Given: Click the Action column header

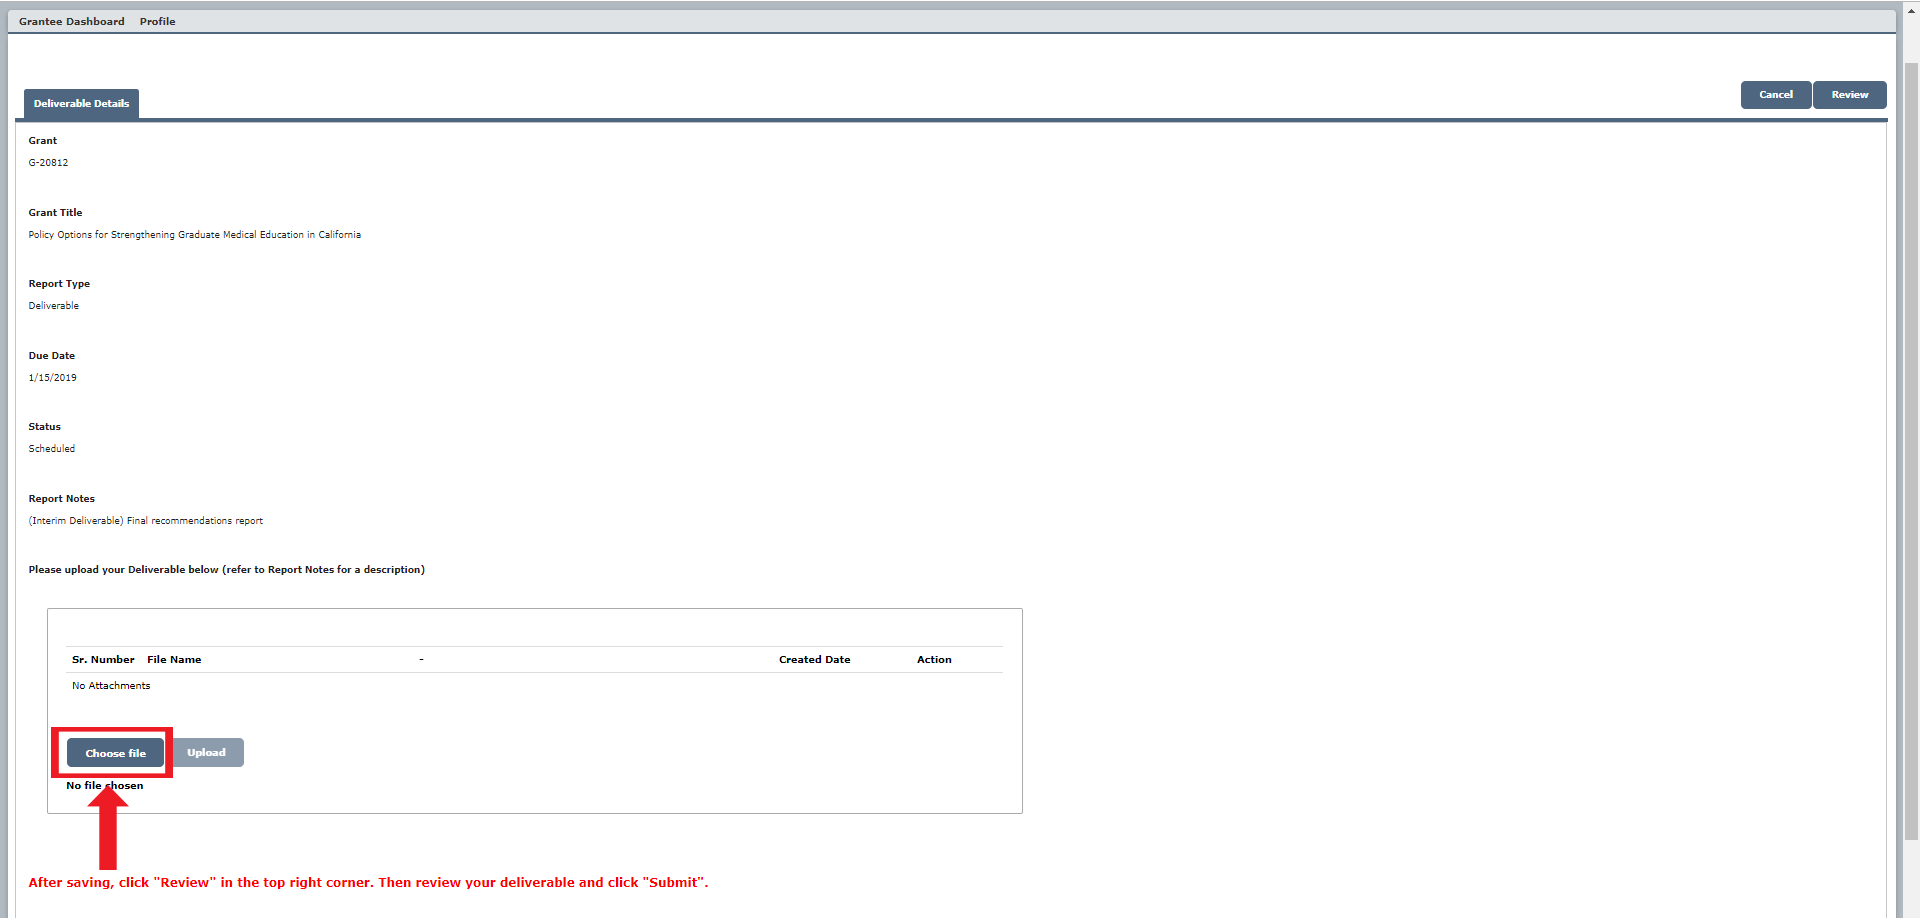Looking at the screenshot, I should point(934,660).
